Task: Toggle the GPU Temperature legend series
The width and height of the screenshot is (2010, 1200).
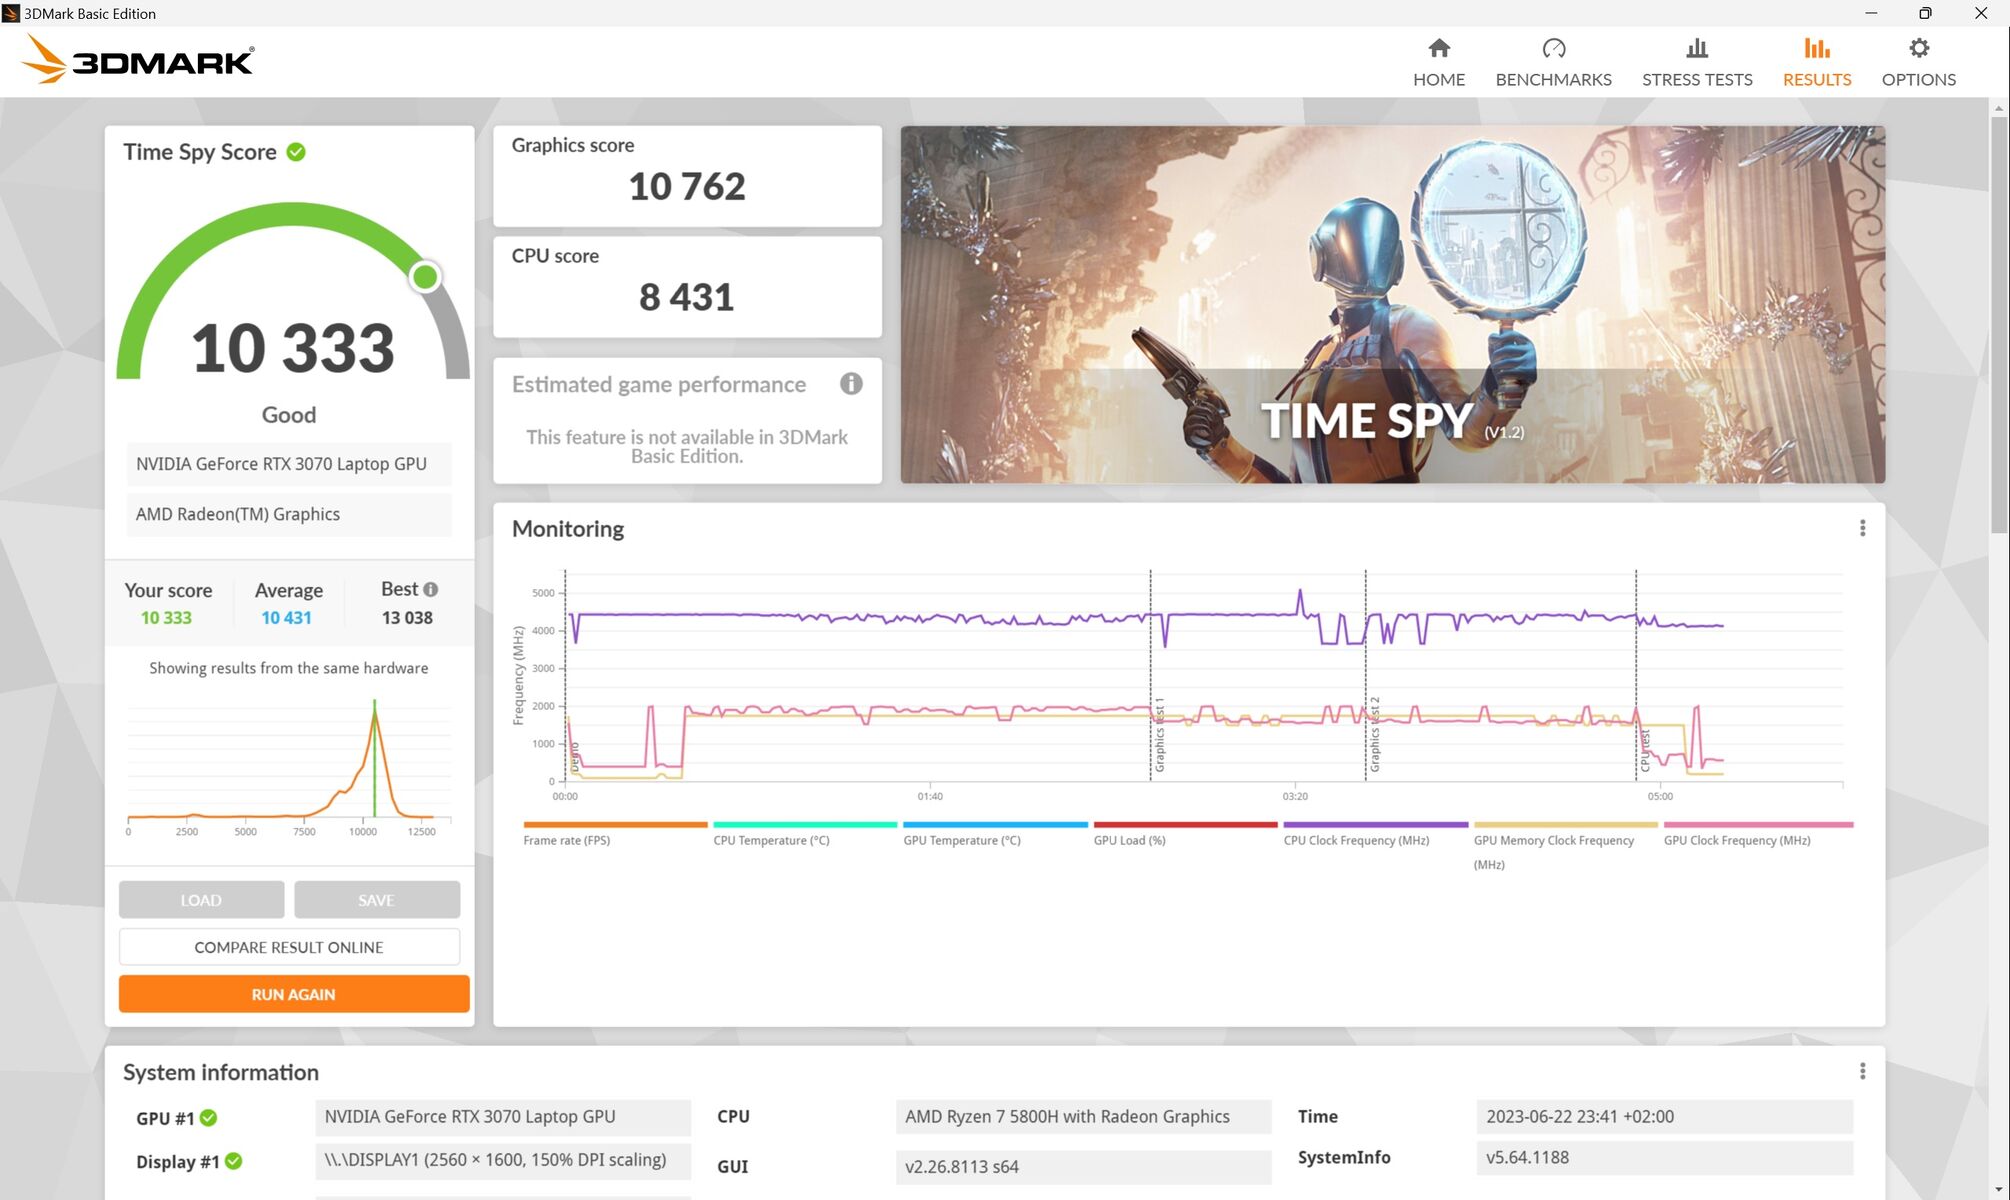Action: 994,833
